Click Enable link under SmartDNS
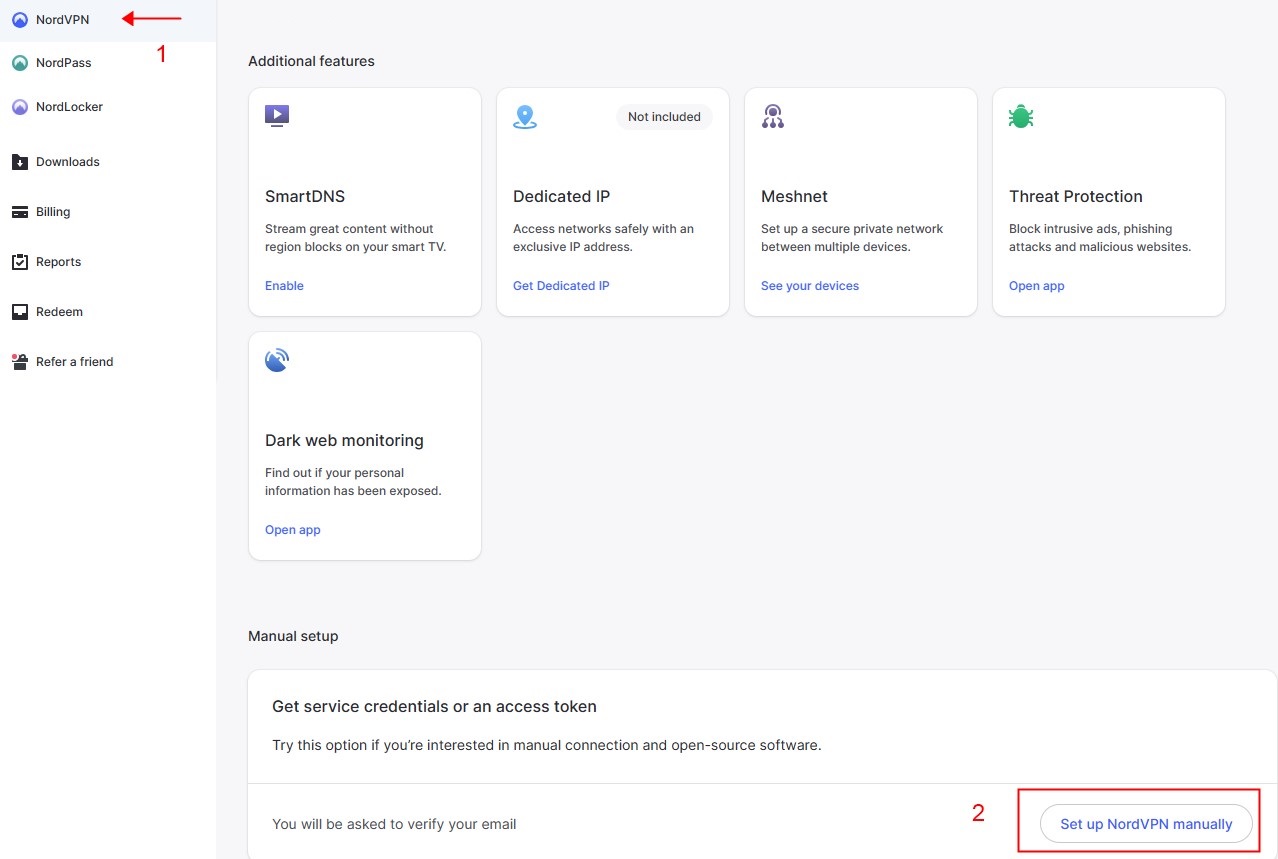 pos(284,286)
